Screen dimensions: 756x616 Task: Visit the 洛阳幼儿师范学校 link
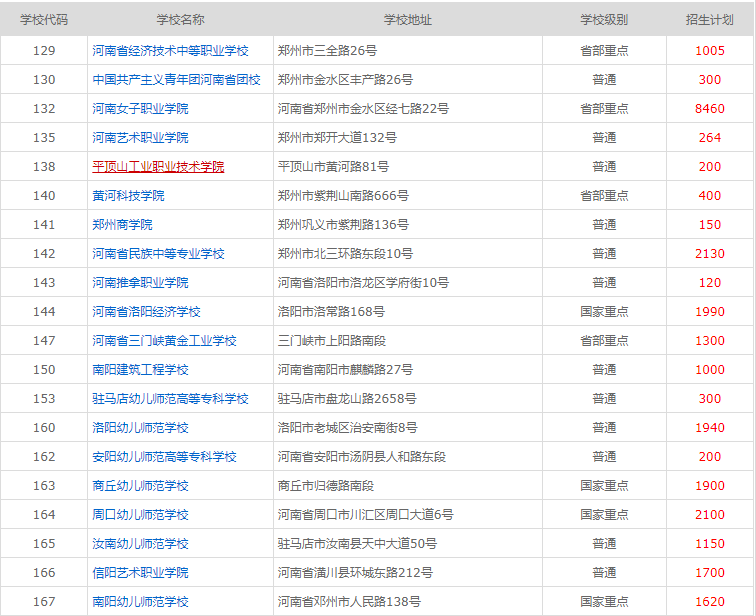(140, 427)
